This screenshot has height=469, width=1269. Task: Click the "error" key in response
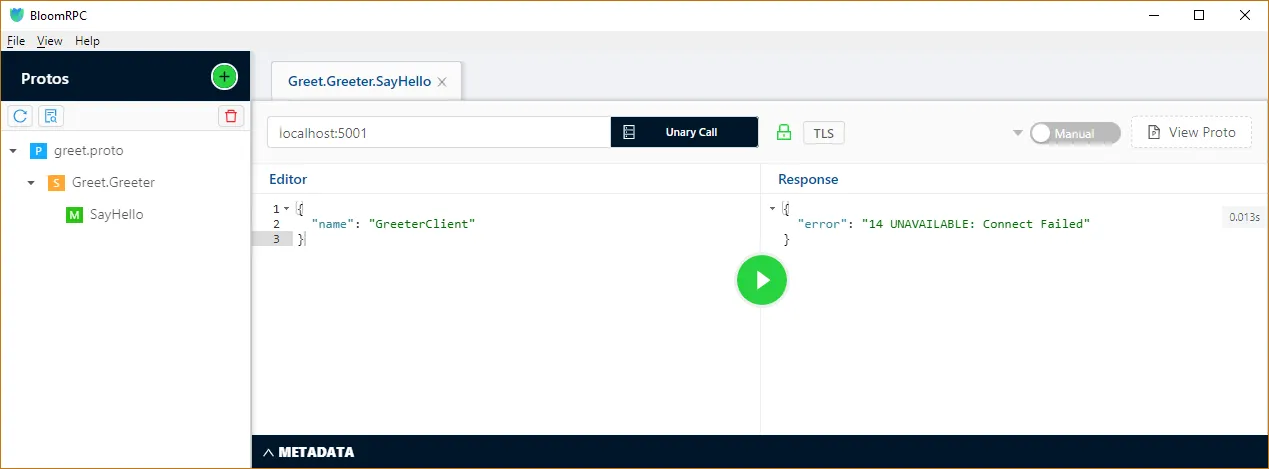[822, 224]
